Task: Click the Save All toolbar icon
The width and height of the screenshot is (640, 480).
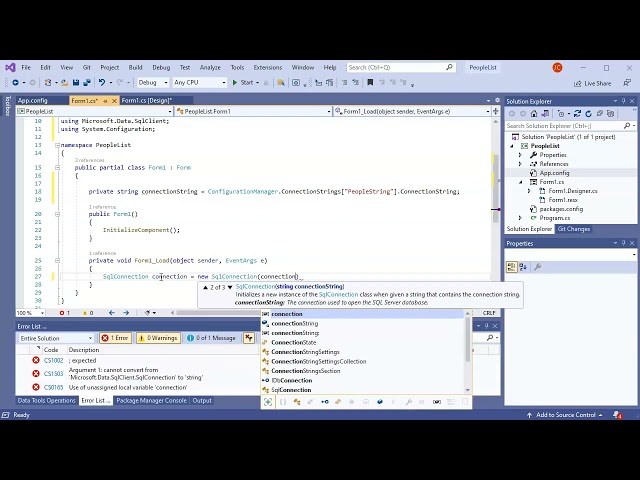Action: pyautogui.click(x=87, y=83)
